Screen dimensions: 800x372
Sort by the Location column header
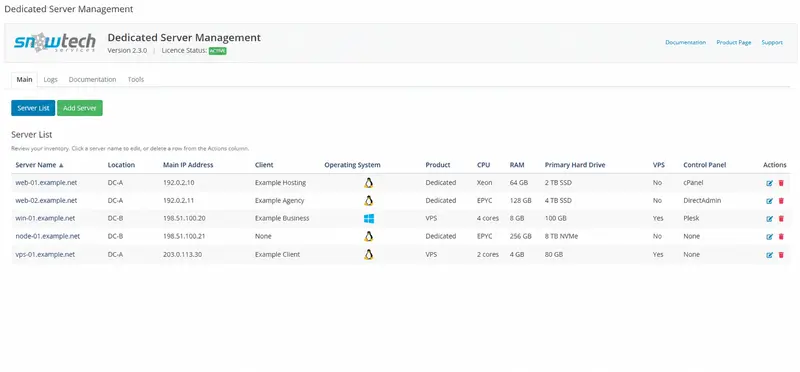click(x=121, y=165)
